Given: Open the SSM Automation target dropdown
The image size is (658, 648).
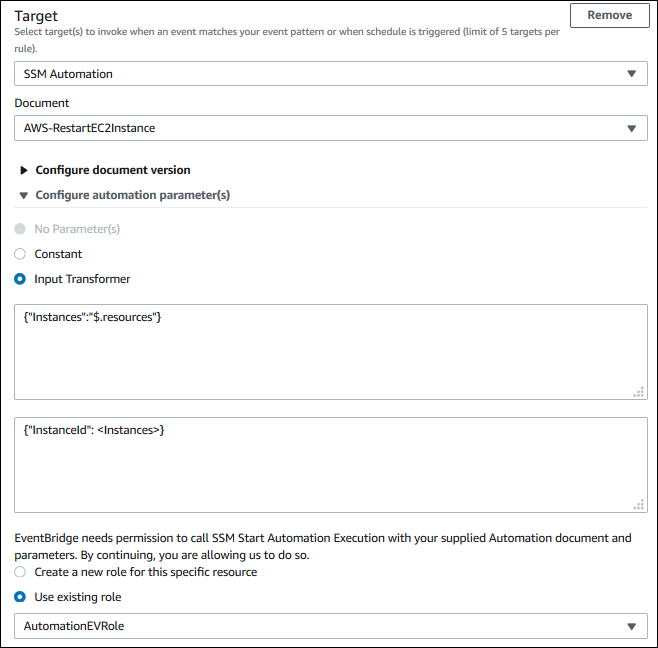Looking at the screenshot, I should [x=320, y=74].
